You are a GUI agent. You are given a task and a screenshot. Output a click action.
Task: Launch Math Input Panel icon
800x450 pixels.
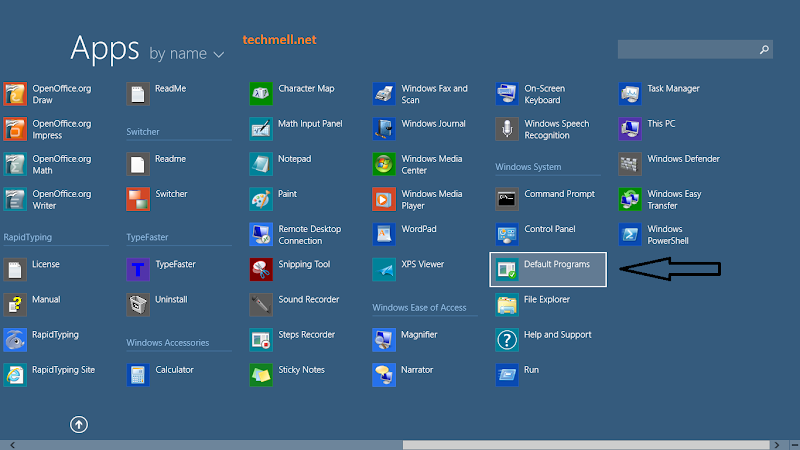(x=261, y=129)
